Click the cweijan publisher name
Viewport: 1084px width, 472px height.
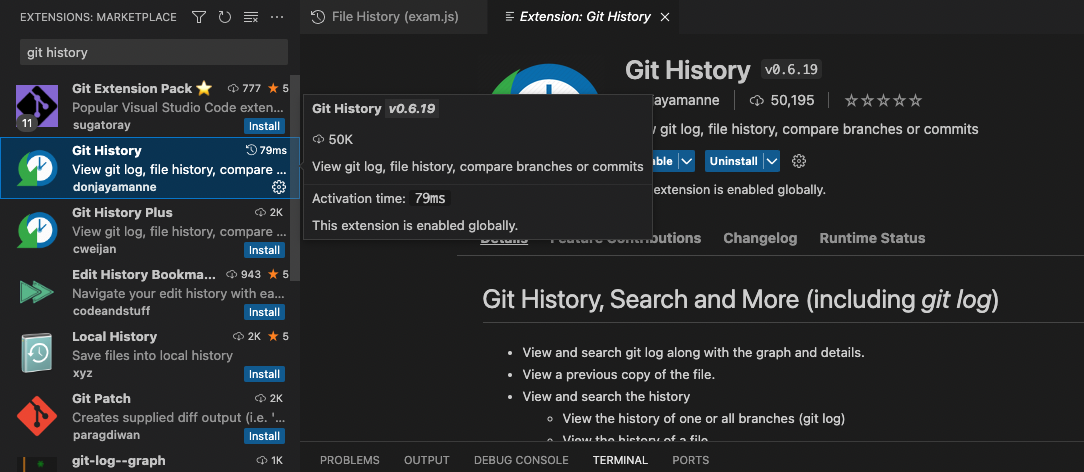tap(93, 249)
